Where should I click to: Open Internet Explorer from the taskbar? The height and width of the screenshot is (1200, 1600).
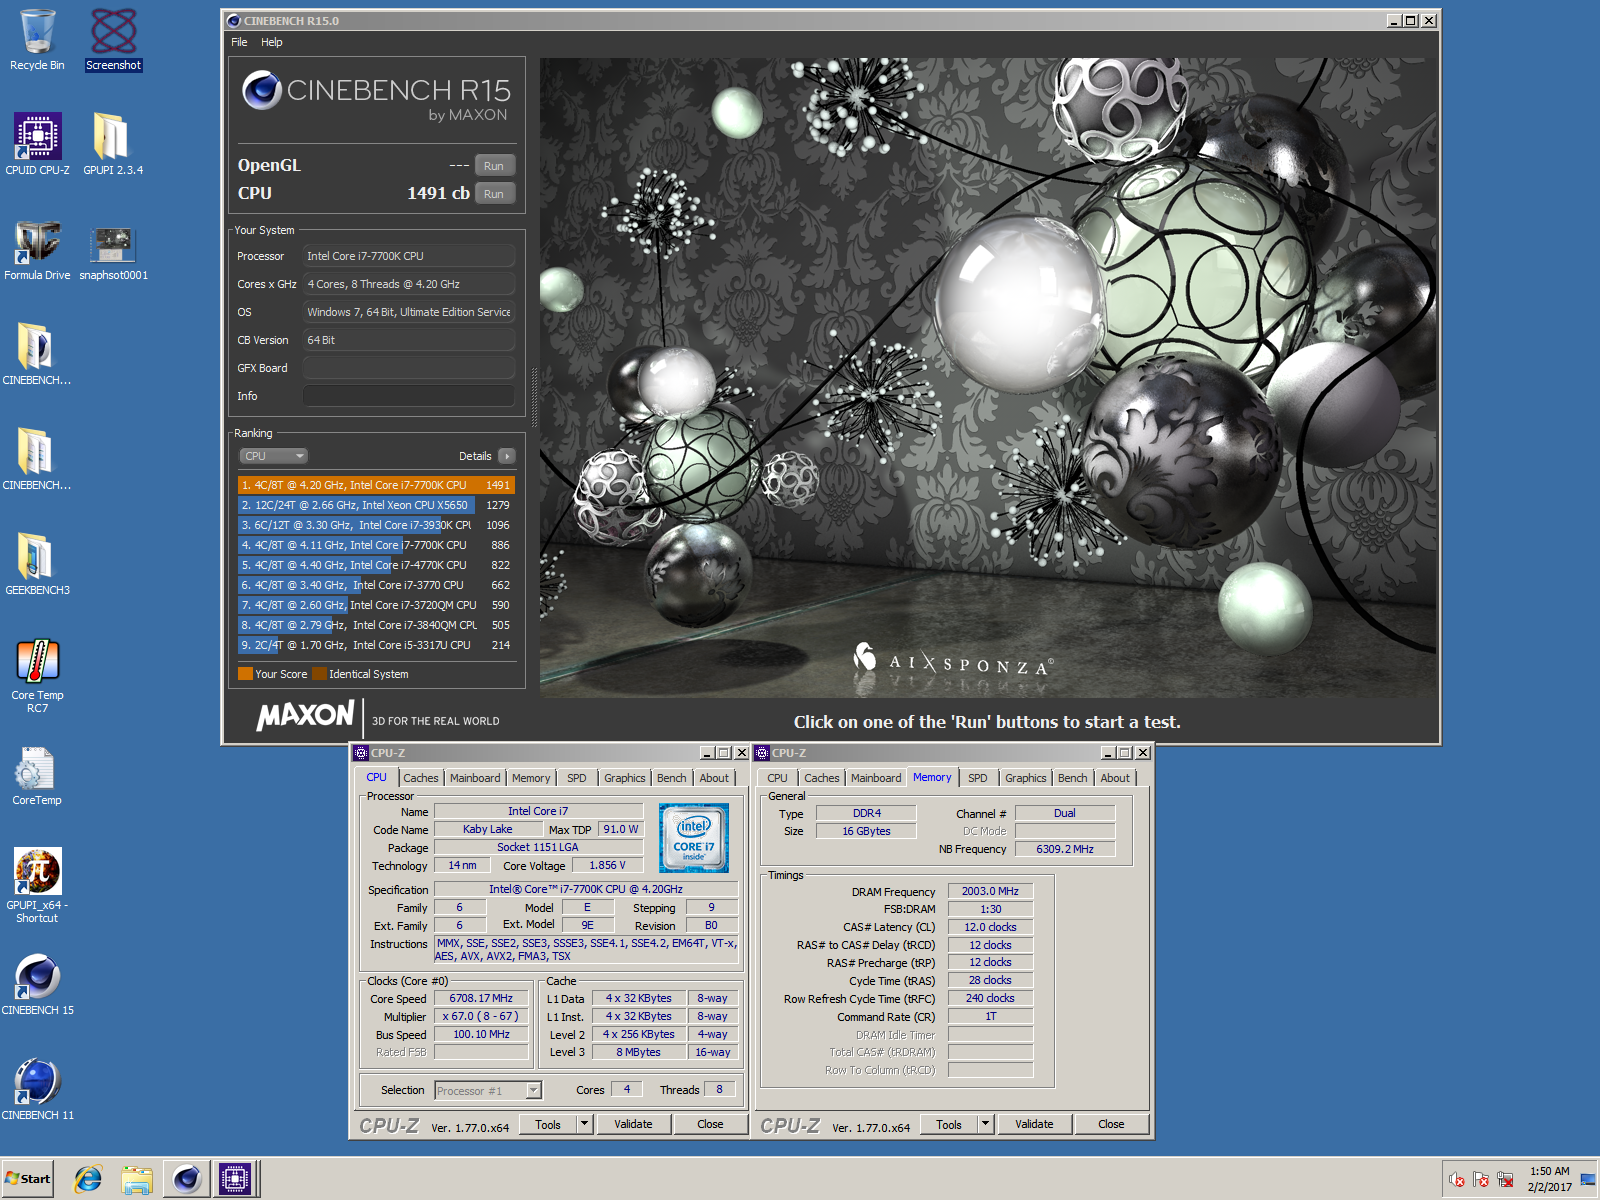pos(88,1179)
